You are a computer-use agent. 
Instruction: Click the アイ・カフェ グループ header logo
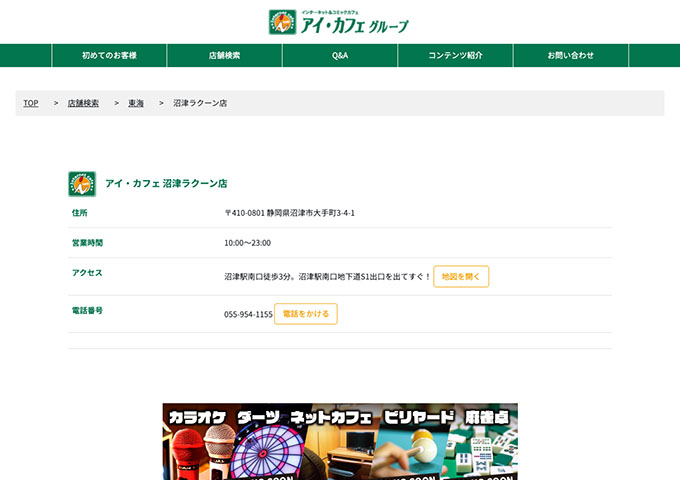[339, 22]
